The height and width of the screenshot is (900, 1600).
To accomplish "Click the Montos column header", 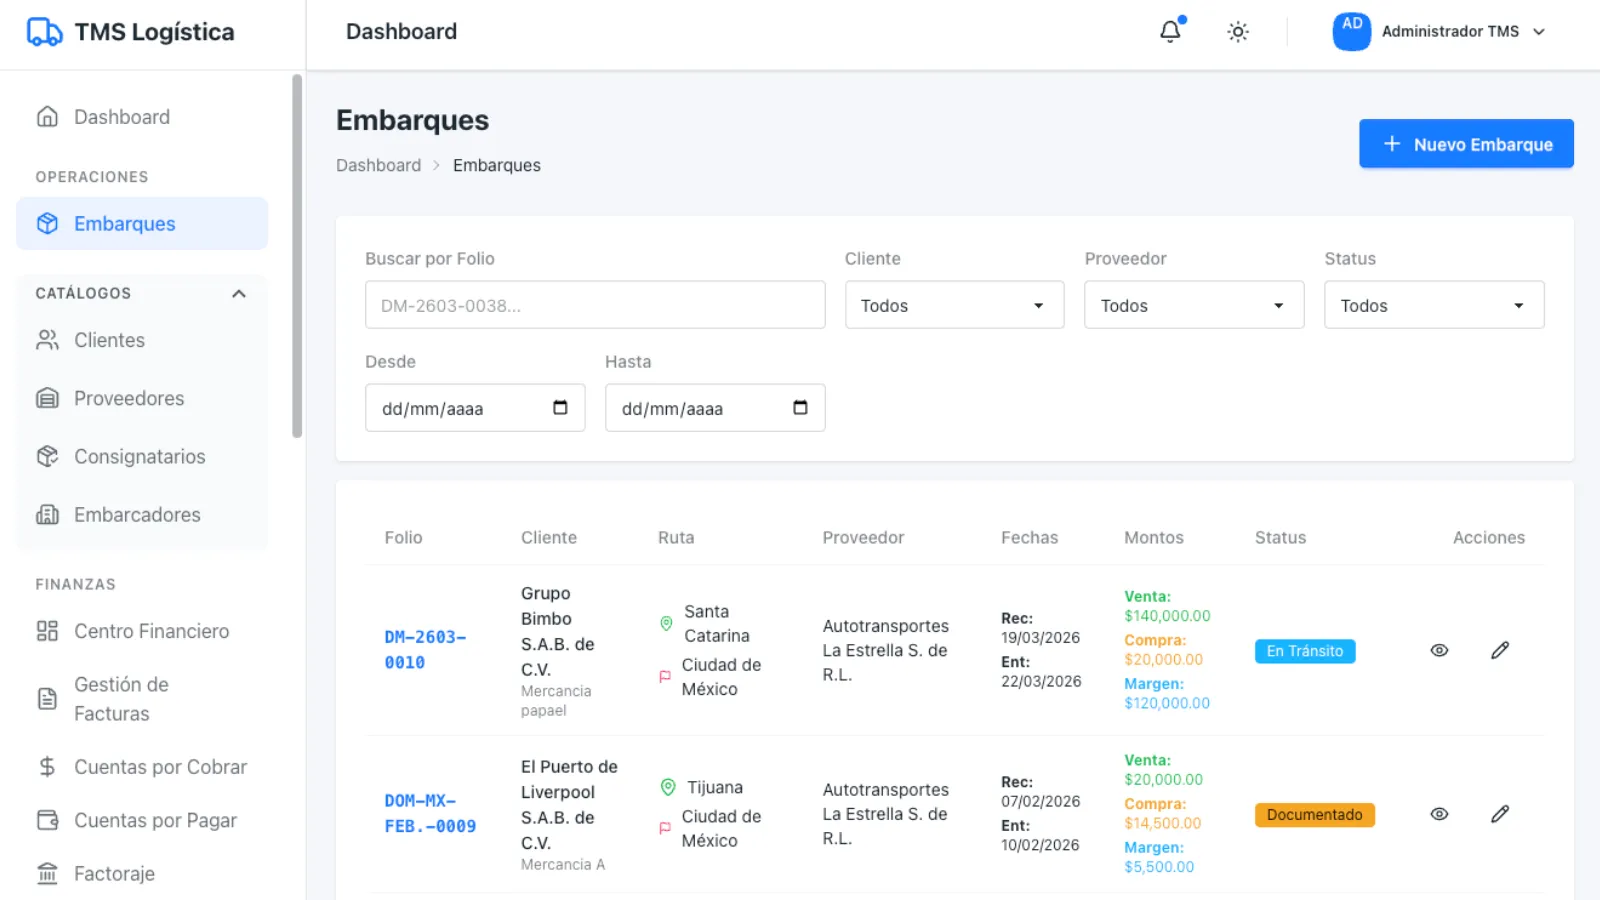I will [1154, 537].
